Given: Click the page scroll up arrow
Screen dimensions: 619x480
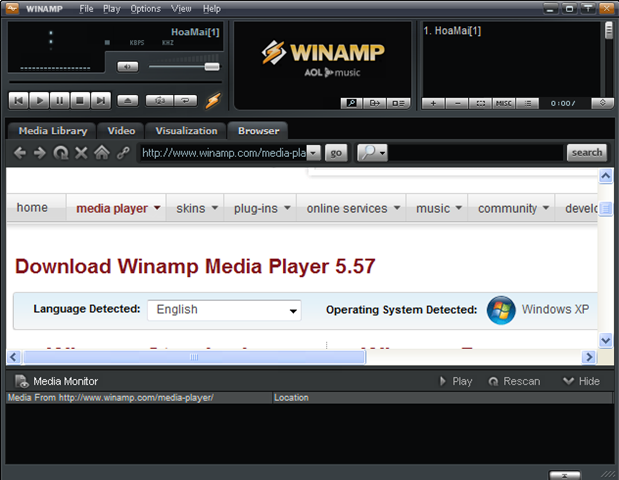Looking at the screenshot, I should pyautogui.click(x=606, y=176).
